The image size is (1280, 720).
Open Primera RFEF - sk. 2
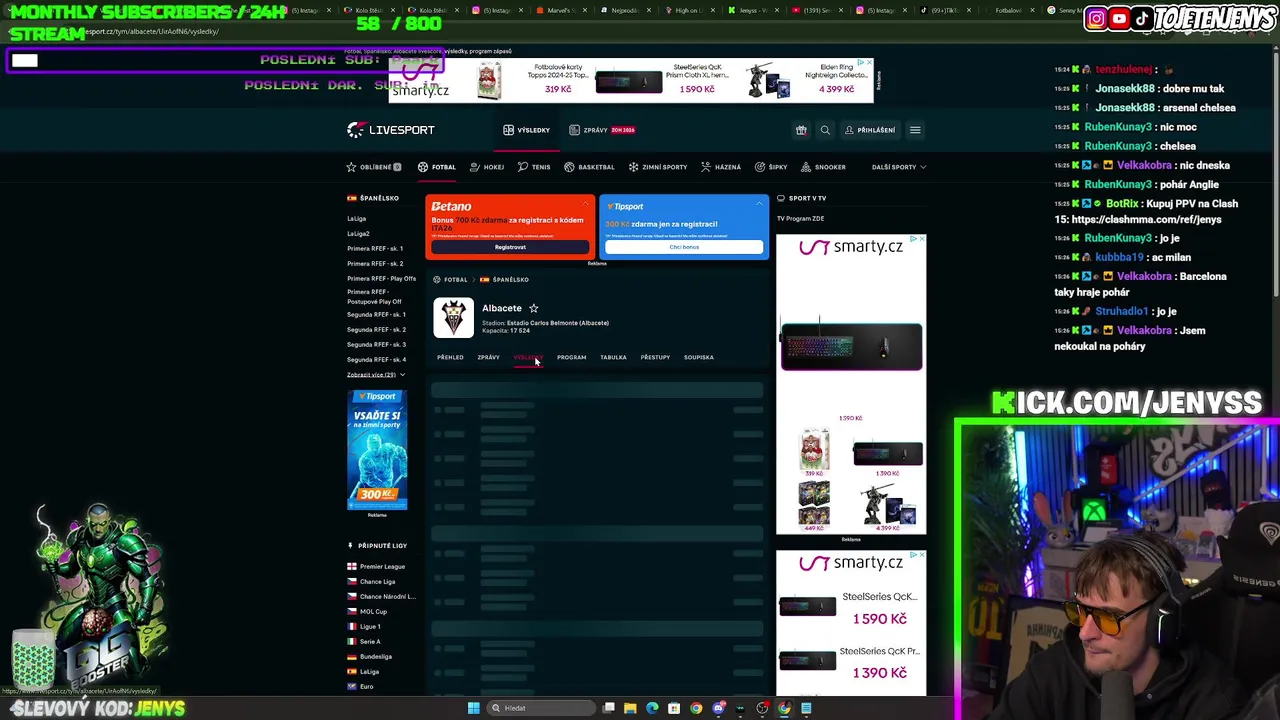(375, 263)
